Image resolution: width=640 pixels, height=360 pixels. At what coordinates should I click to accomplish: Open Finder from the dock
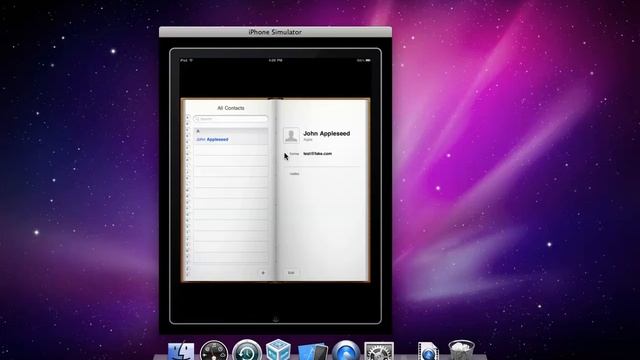pyautogui.click(x=181, y=351)
